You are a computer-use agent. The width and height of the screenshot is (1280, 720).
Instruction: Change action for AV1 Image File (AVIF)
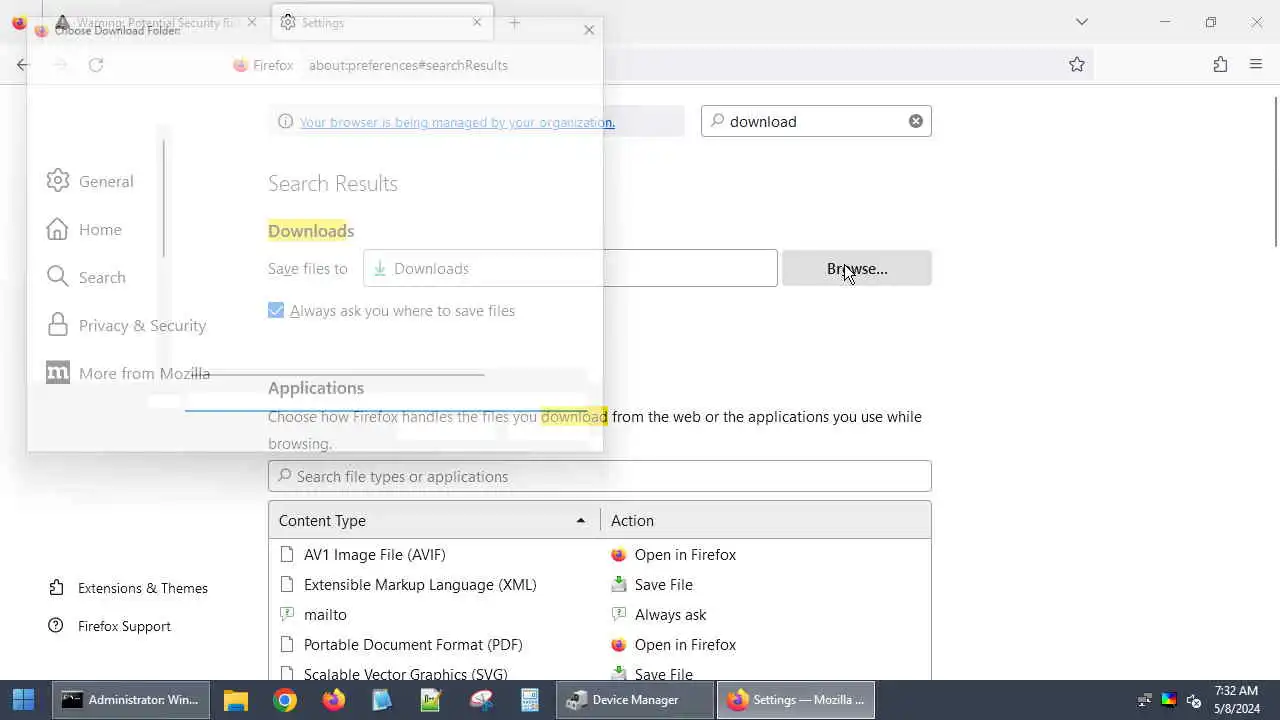click(766, 554)
